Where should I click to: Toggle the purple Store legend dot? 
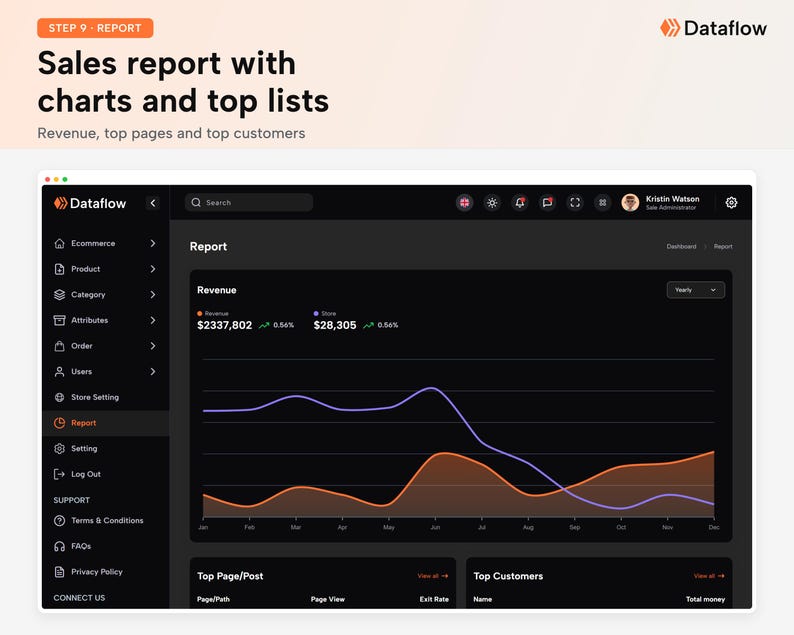316,313
